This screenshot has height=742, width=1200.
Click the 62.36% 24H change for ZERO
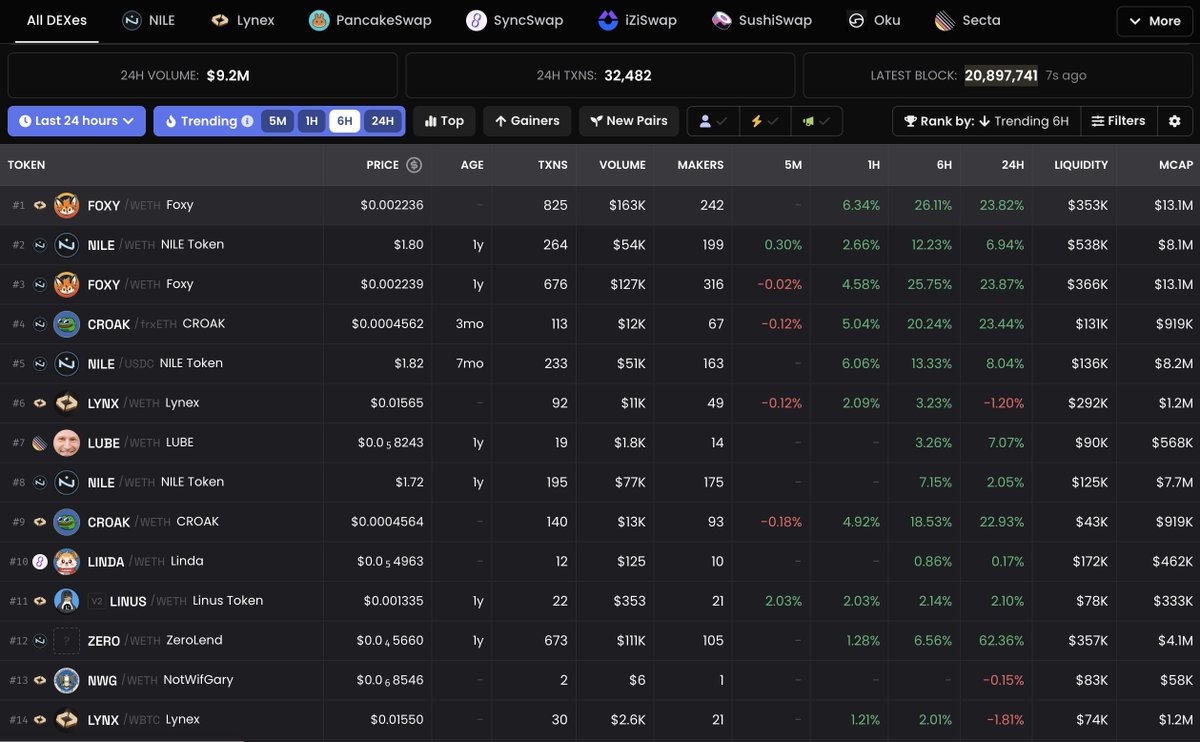tap(999, 641)
